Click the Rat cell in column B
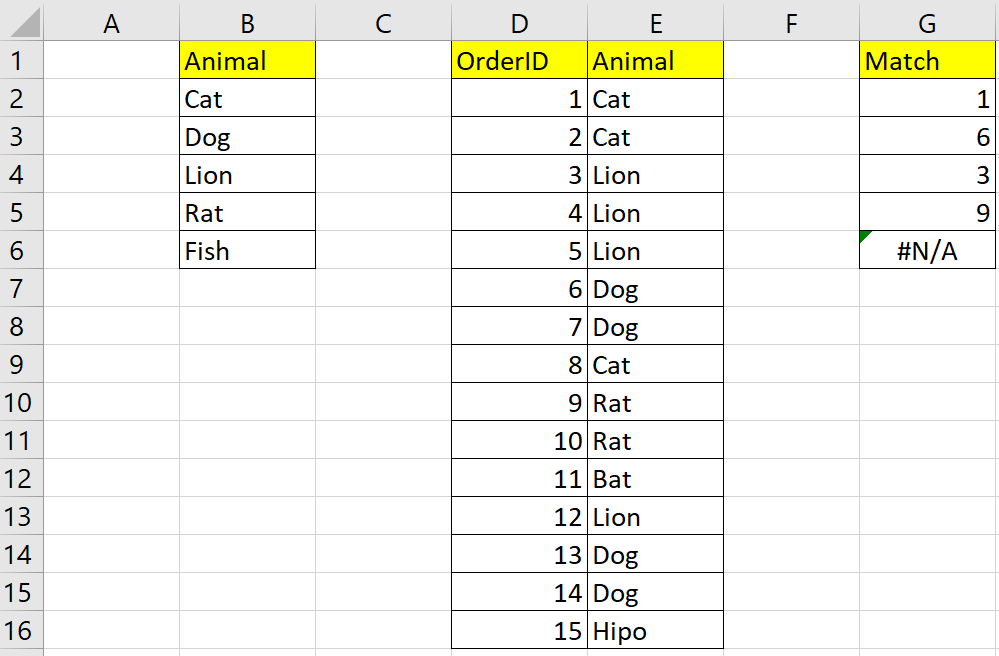 tap(247, 211)
